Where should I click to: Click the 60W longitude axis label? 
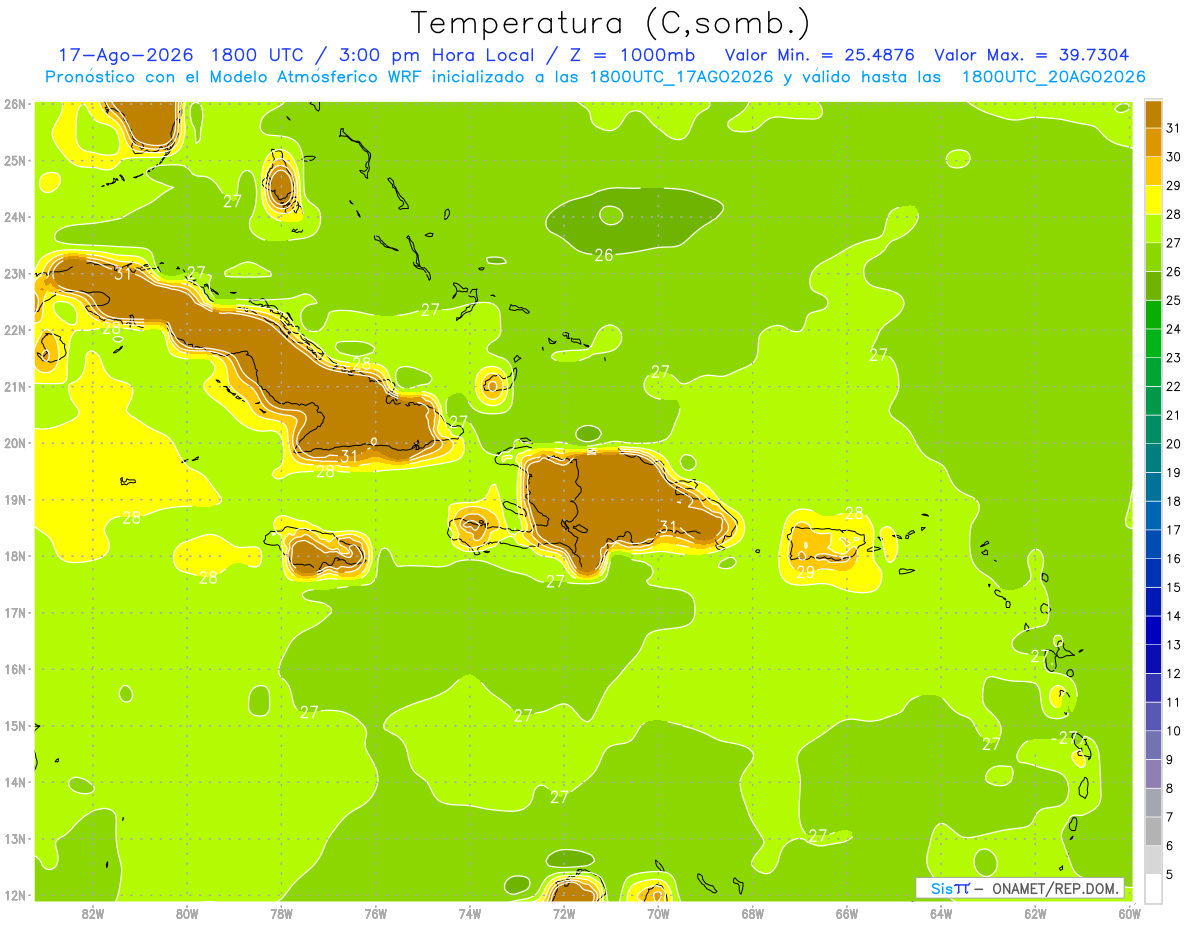[1130, 913]
